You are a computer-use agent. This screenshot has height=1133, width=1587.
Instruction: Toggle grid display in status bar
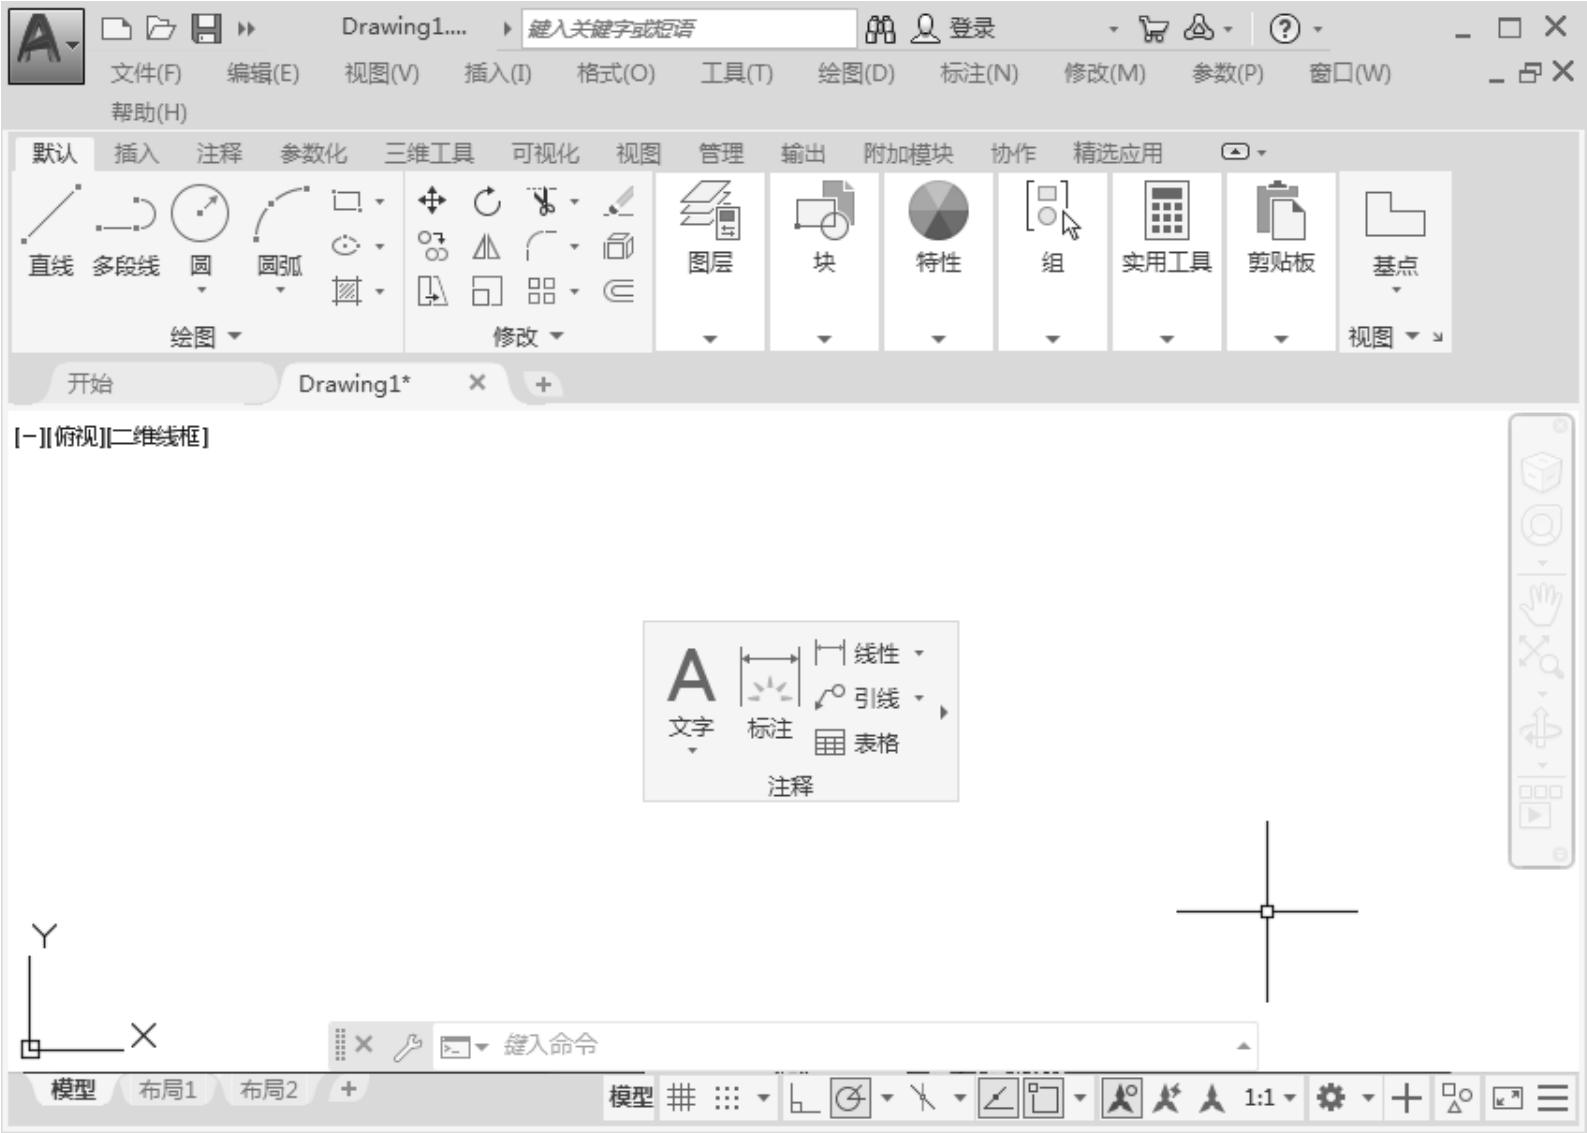(x=682, y=1098)
